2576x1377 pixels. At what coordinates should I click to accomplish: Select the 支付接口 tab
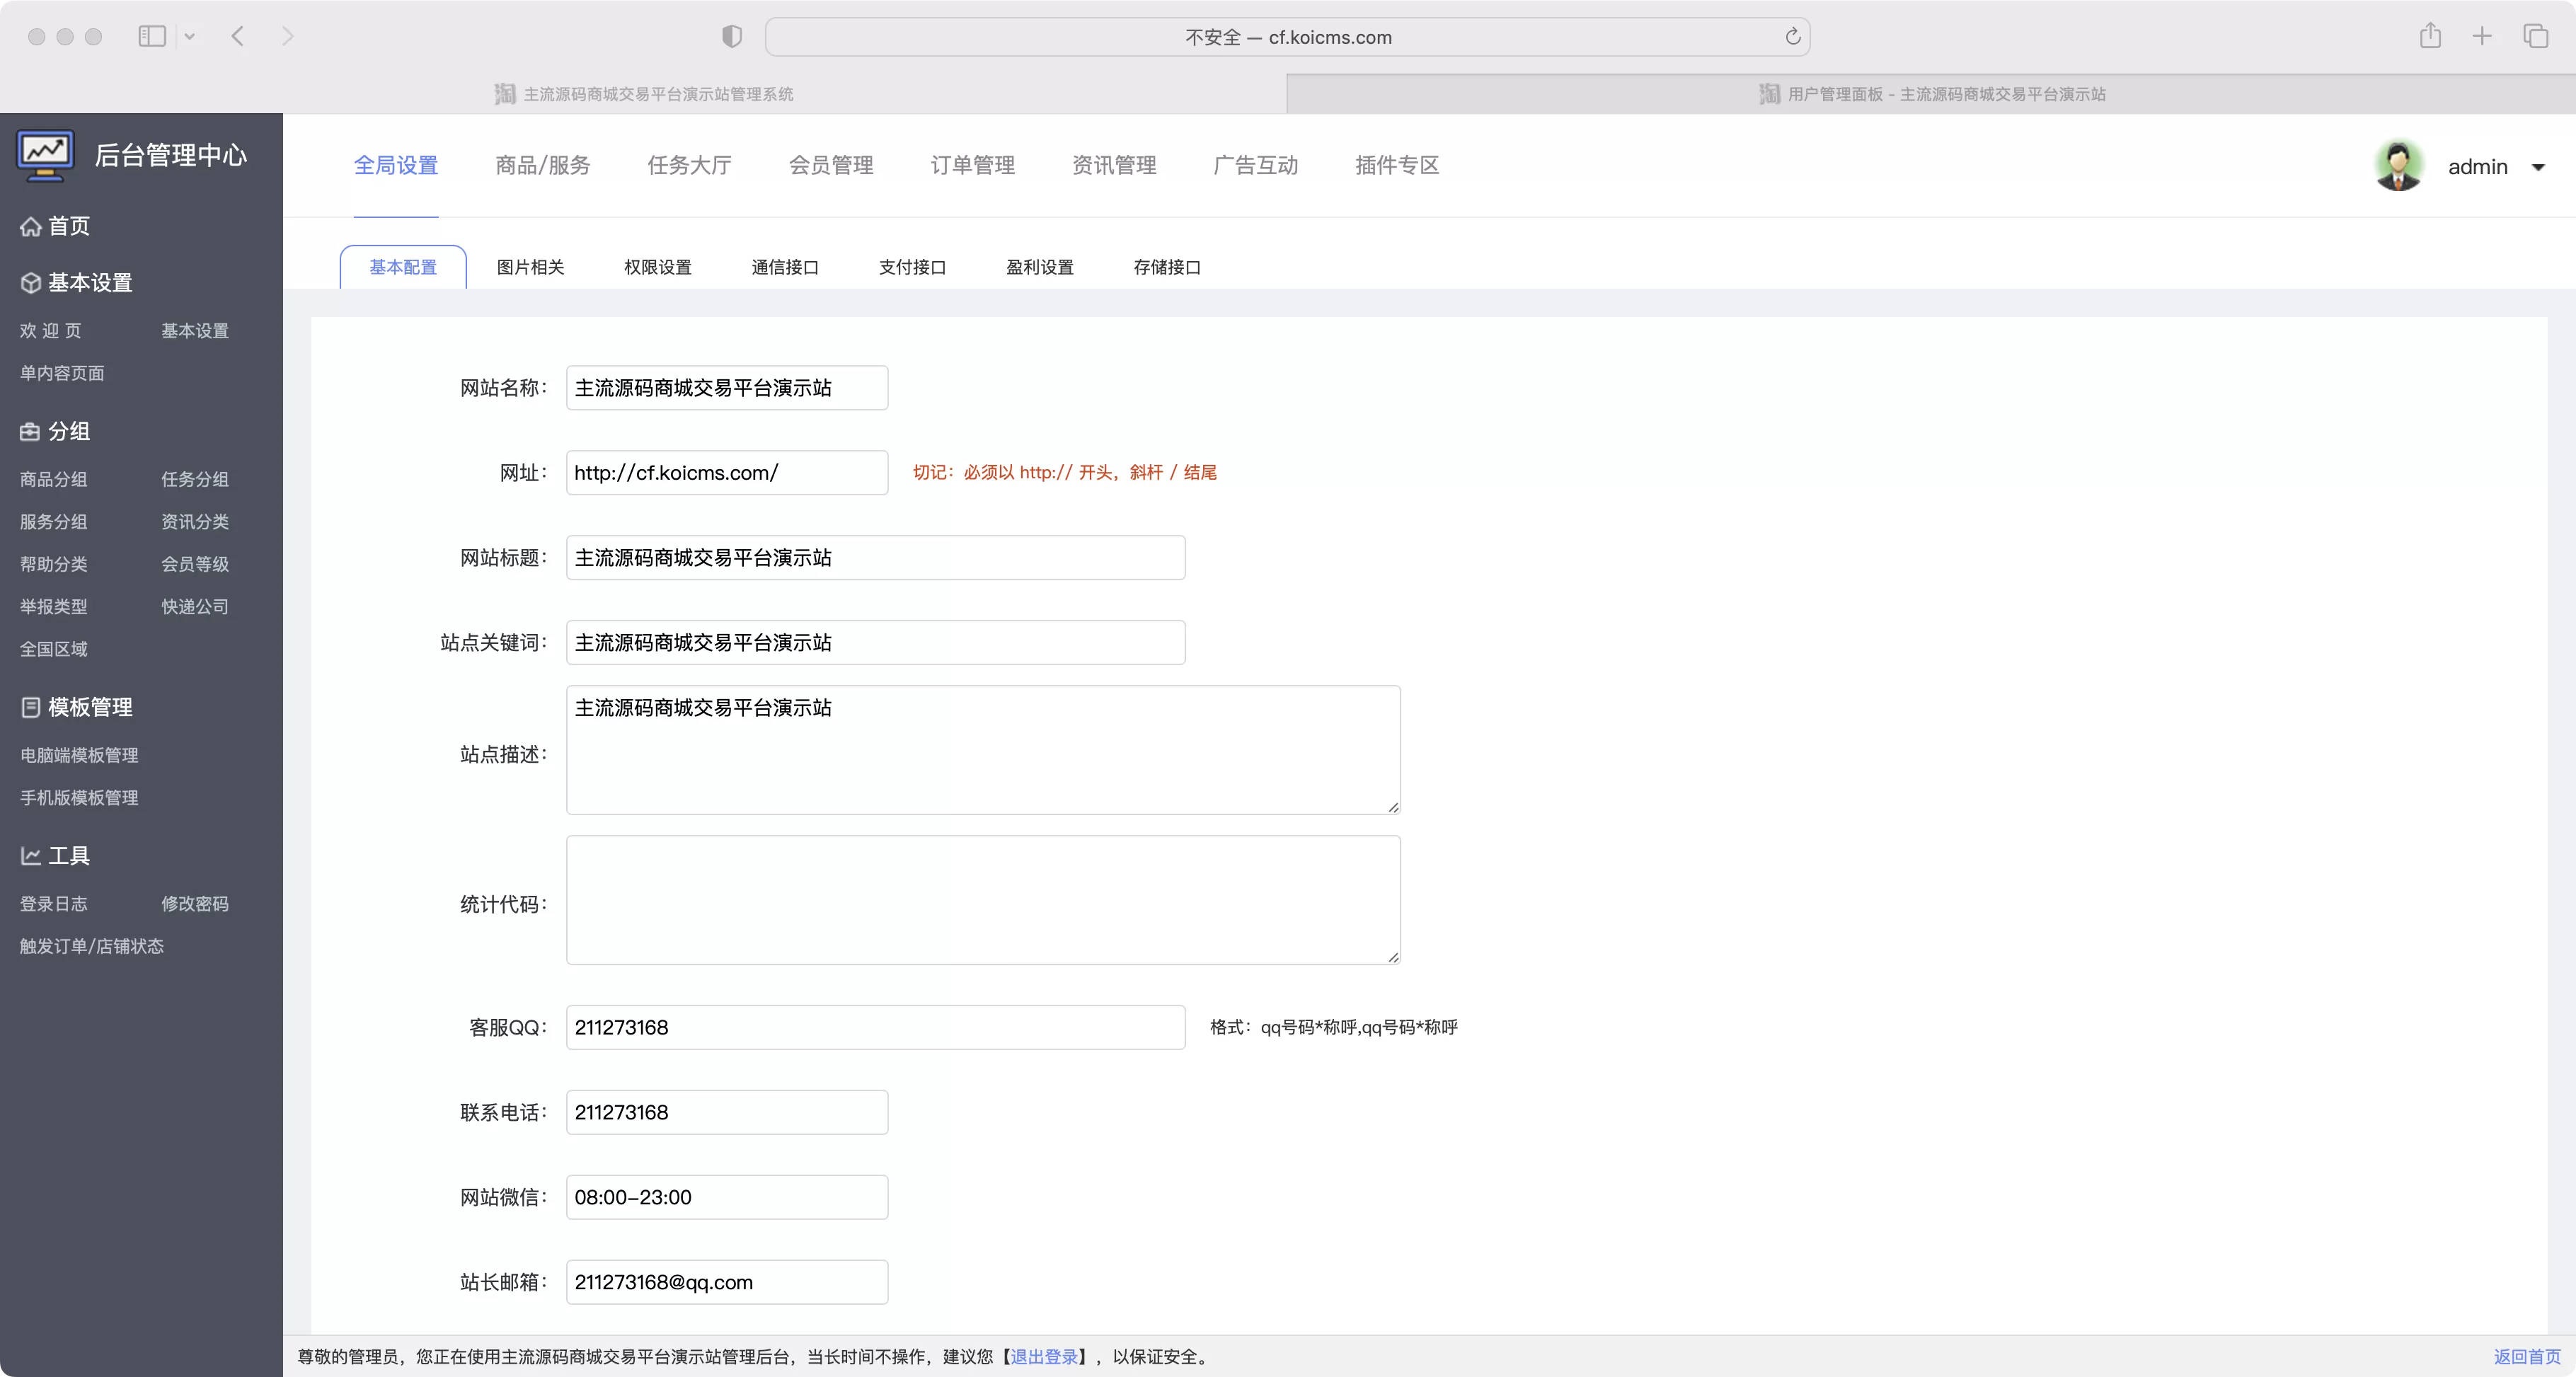click(913, 267)
